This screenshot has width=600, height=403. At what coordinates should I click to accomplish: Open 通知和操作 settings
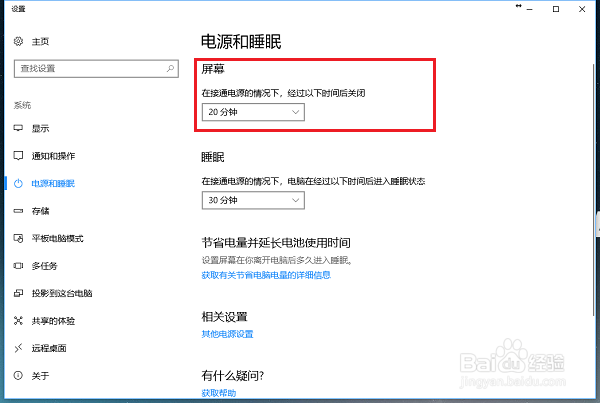click(53, 156)
